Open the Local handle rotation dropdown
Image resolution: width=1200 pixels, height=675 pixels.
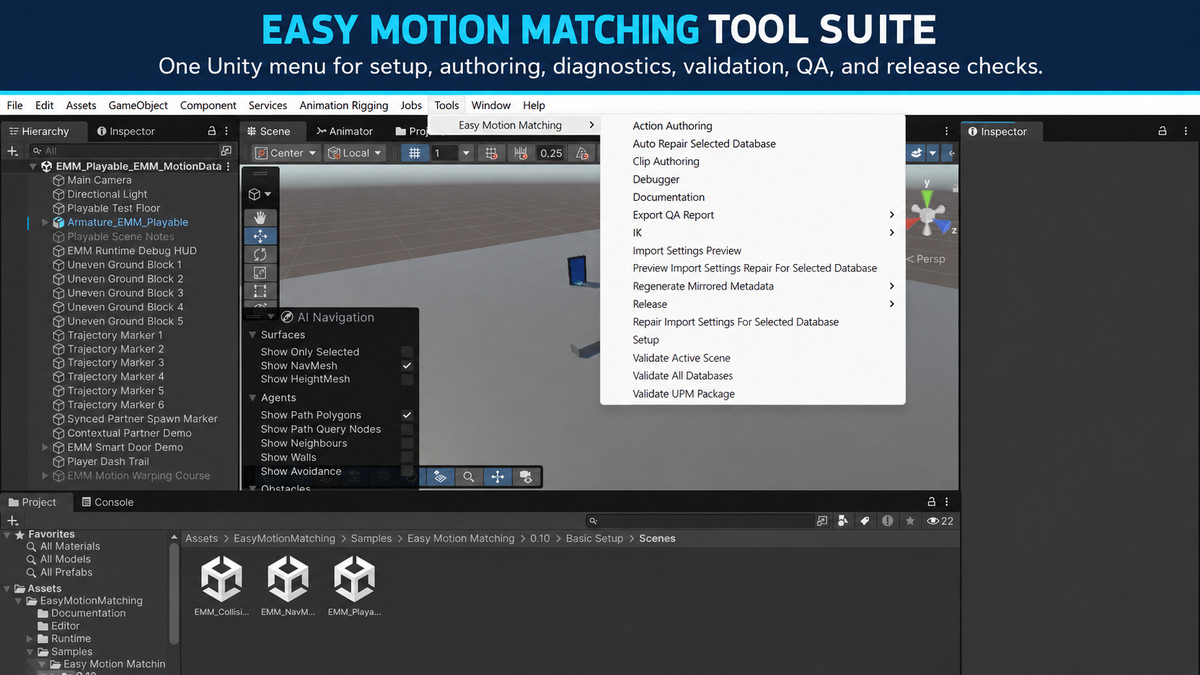tap(355, 153)
